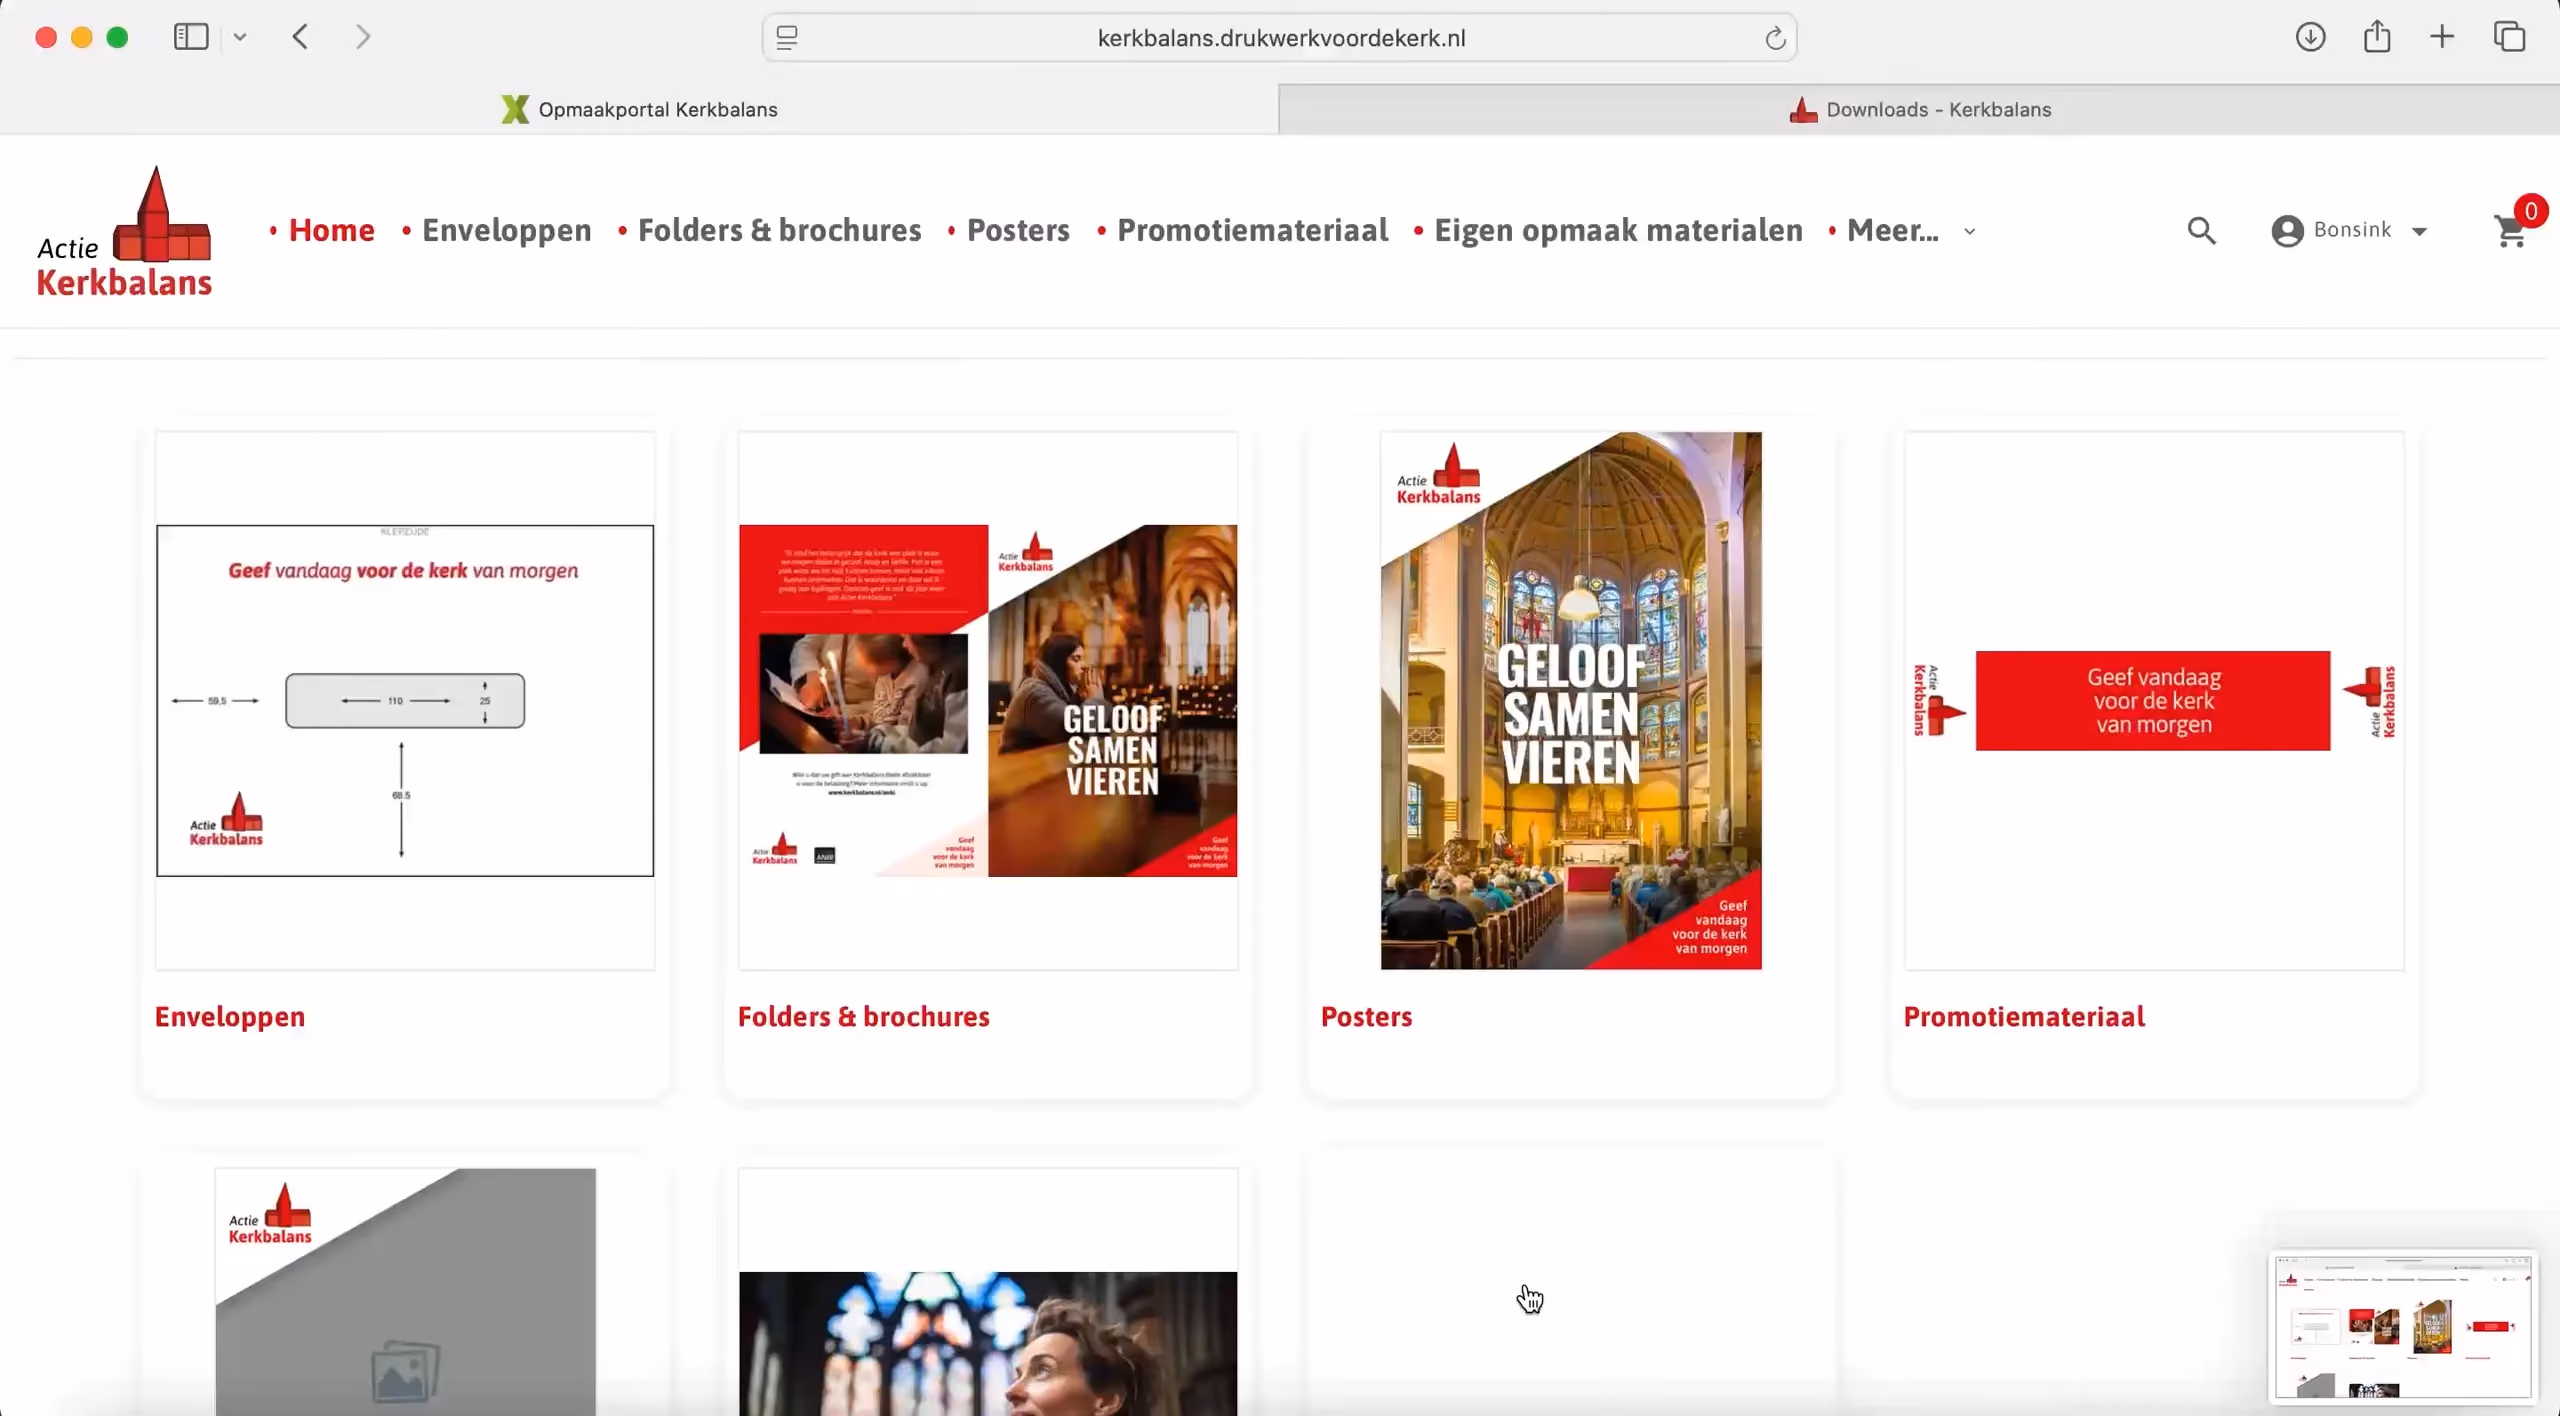The height and width of the screenshot is (1416, 2560).
Task: Click the Promotiemateriaal category title link
Action: [2025, 1016]
